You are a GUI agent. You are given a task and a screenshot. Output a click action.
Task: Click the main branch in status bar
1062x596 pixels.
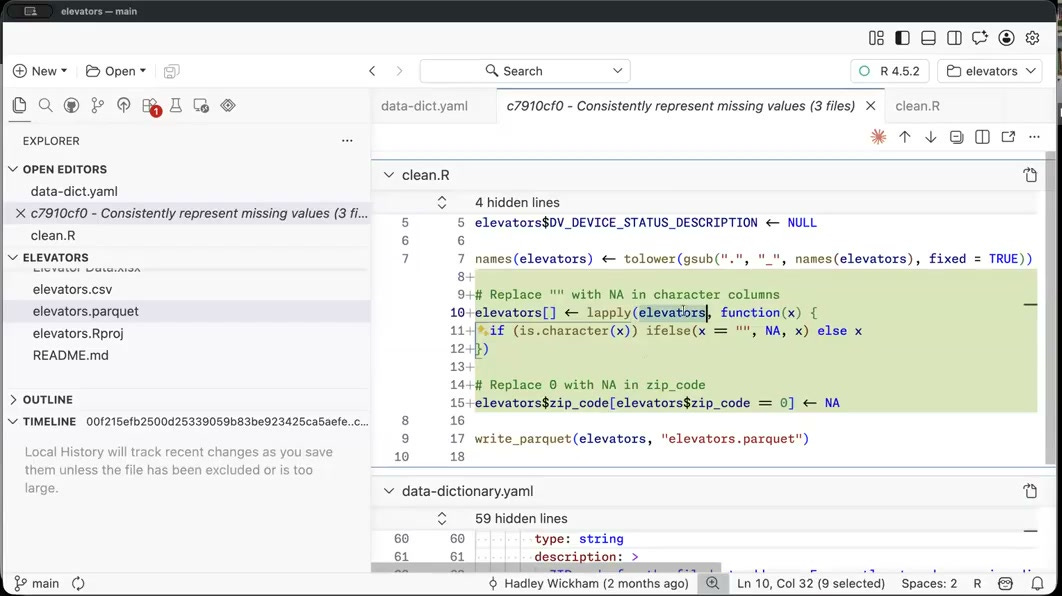[37, 583]
